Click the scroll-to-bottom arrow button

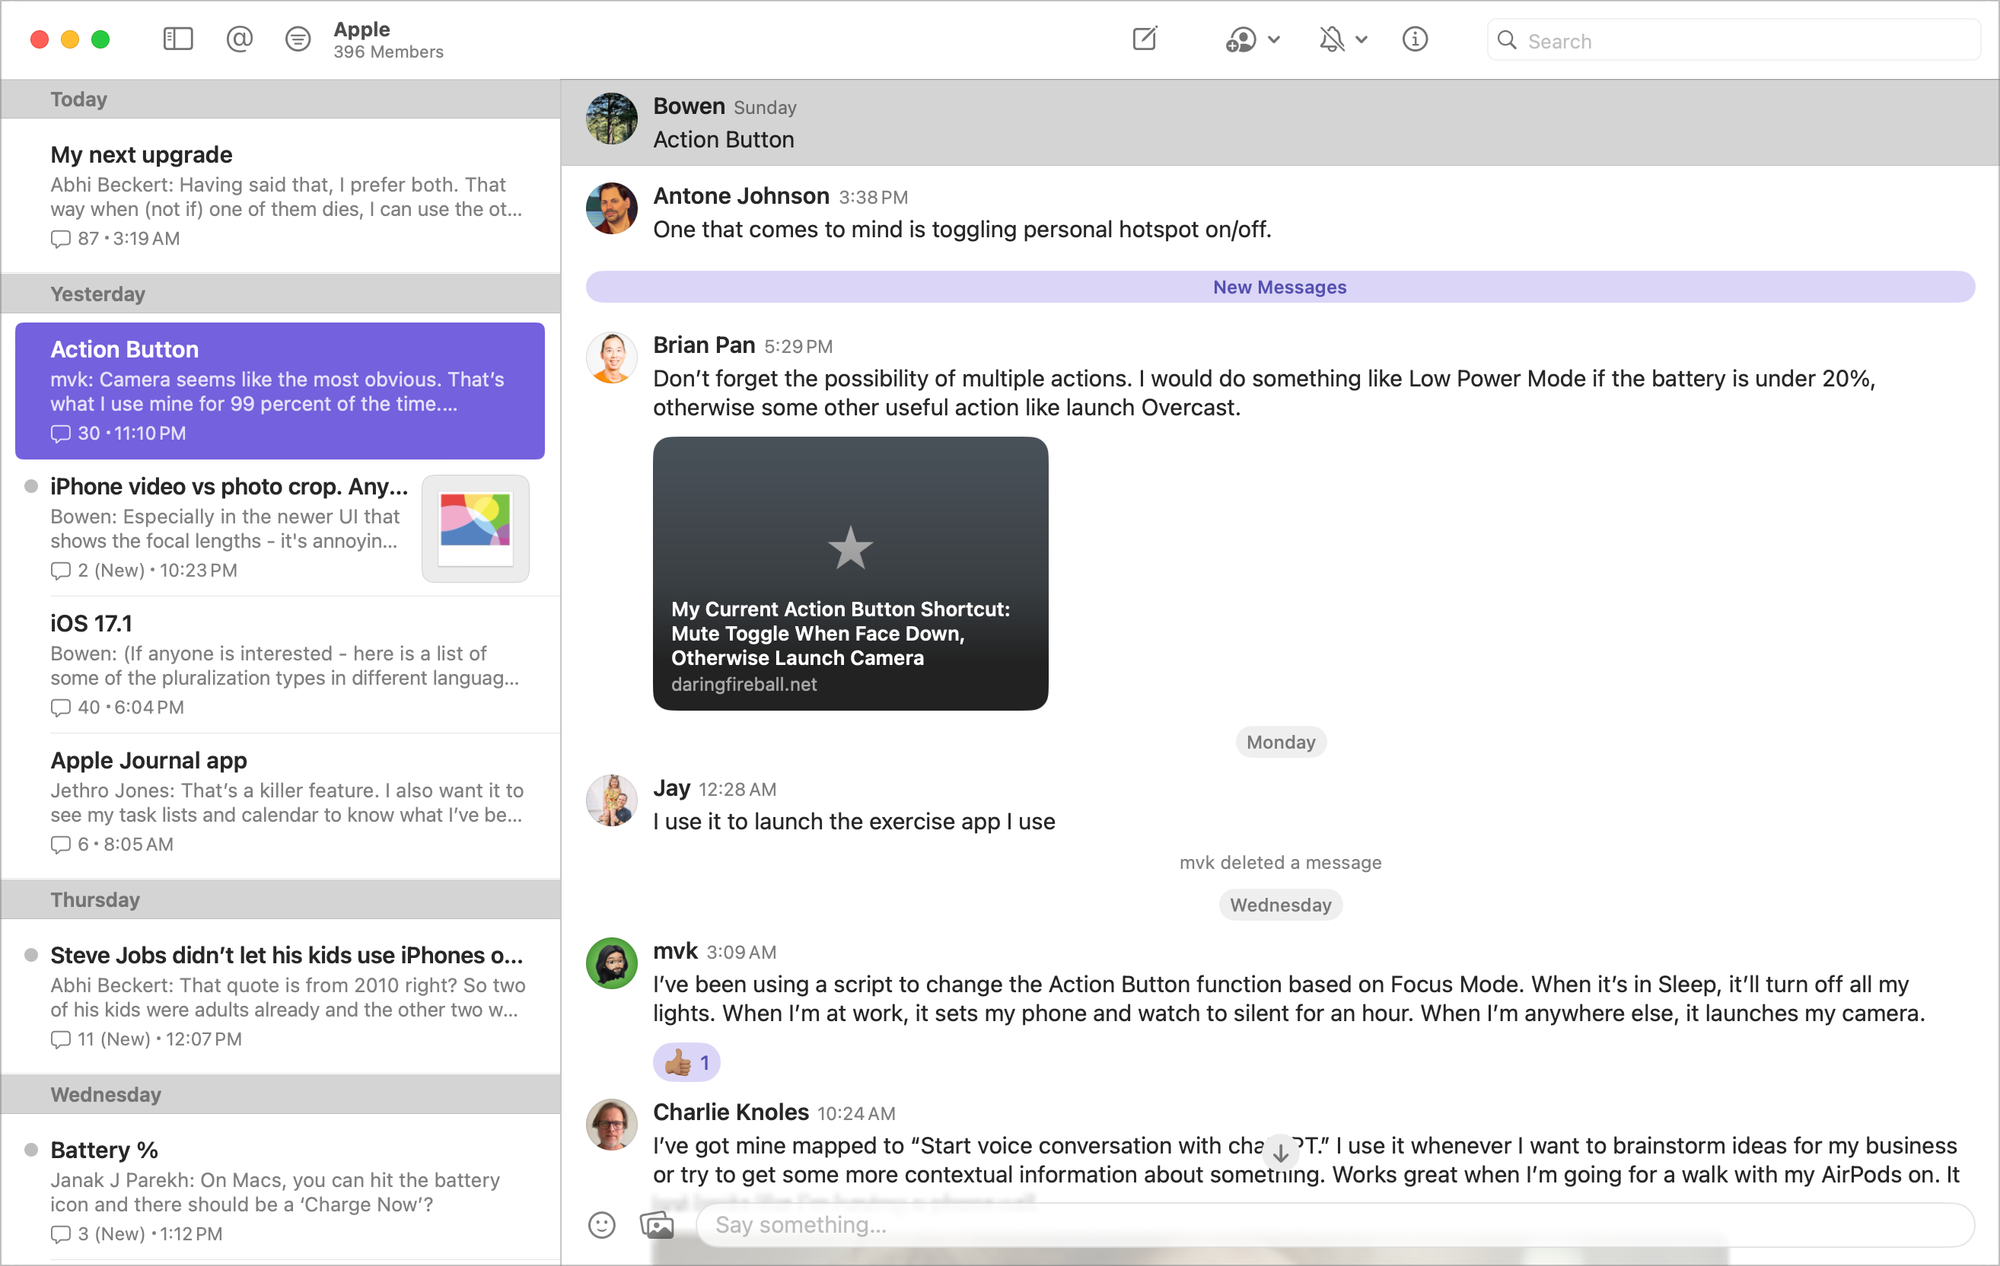point(1280,1153)
